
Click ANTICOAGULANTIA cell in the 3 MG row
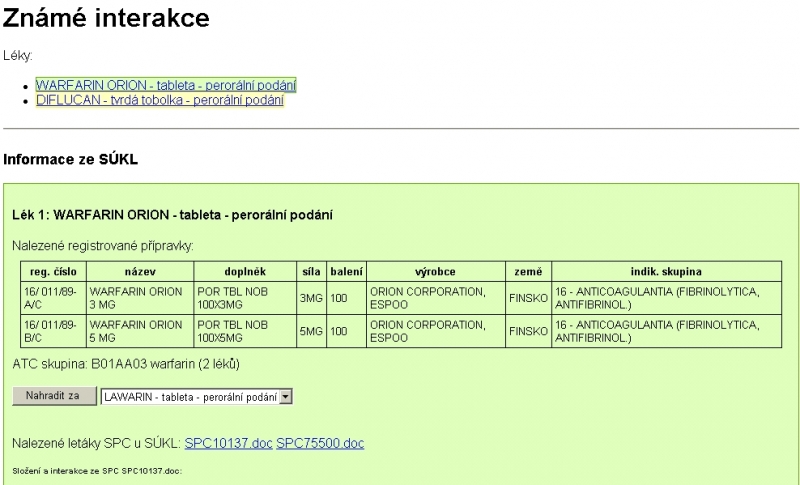pyautogui.click(x=666, y=298)
